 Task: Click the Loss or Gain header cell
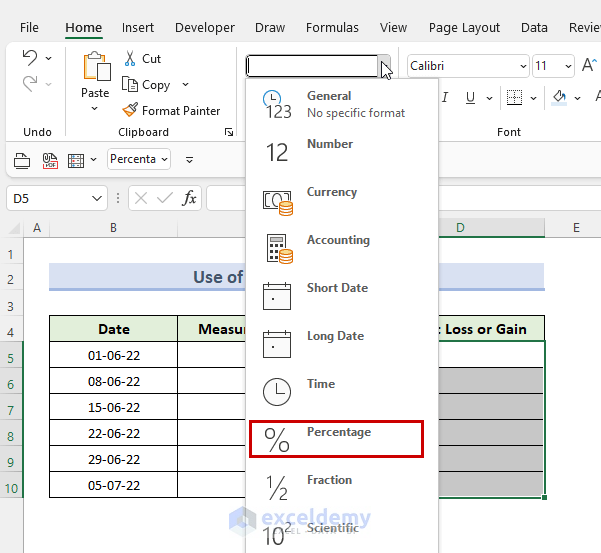(491, 329)
